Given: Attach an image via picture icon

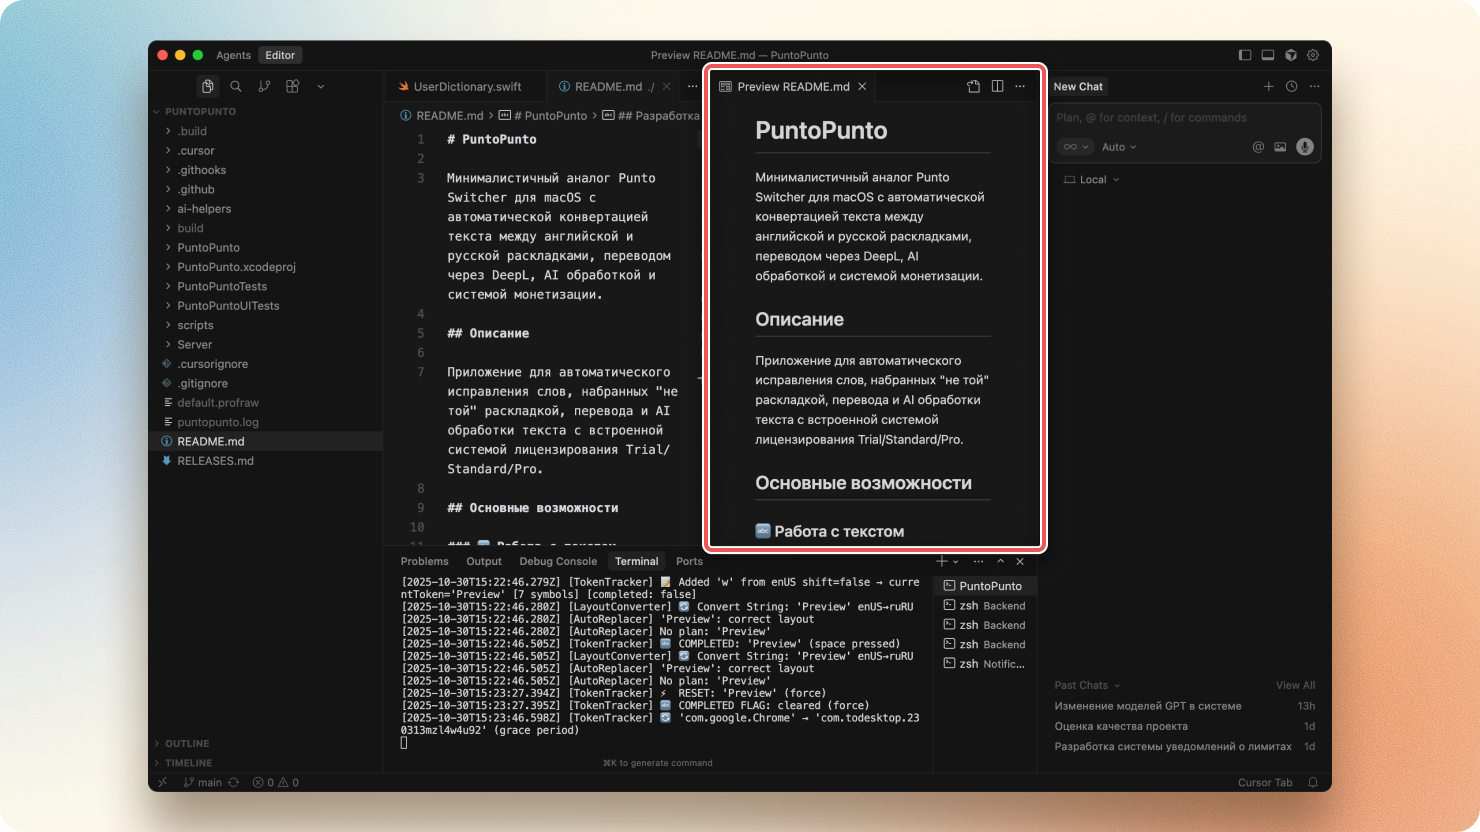Looking at the screenshot, I should click(1280, 147).
